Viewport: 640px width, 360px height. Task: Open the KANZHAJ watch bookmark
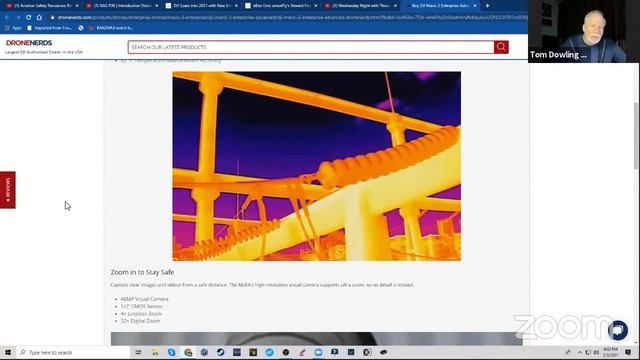pos(111,28)
